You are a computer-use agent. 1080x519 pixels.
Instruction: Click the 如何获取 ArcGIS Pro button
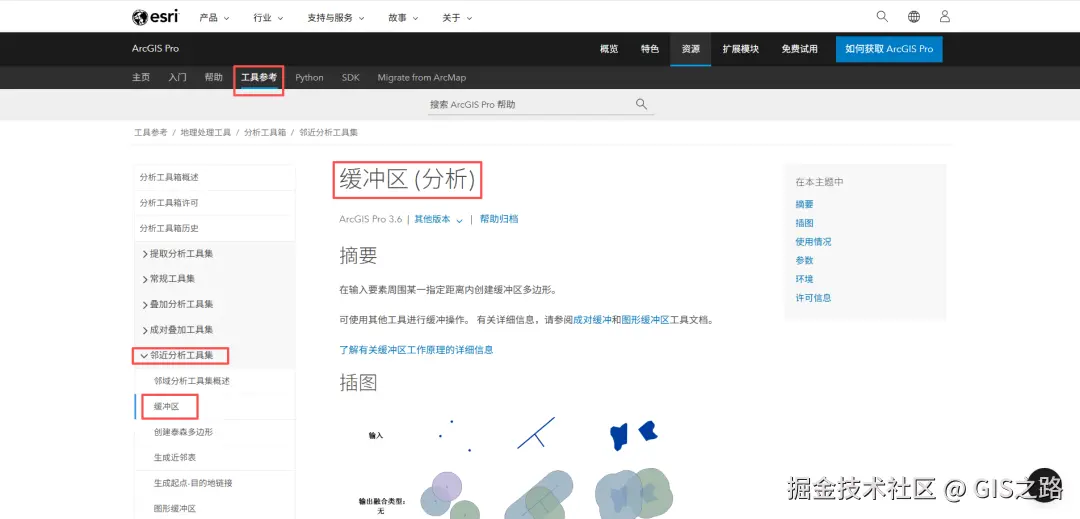click(889, 49)
